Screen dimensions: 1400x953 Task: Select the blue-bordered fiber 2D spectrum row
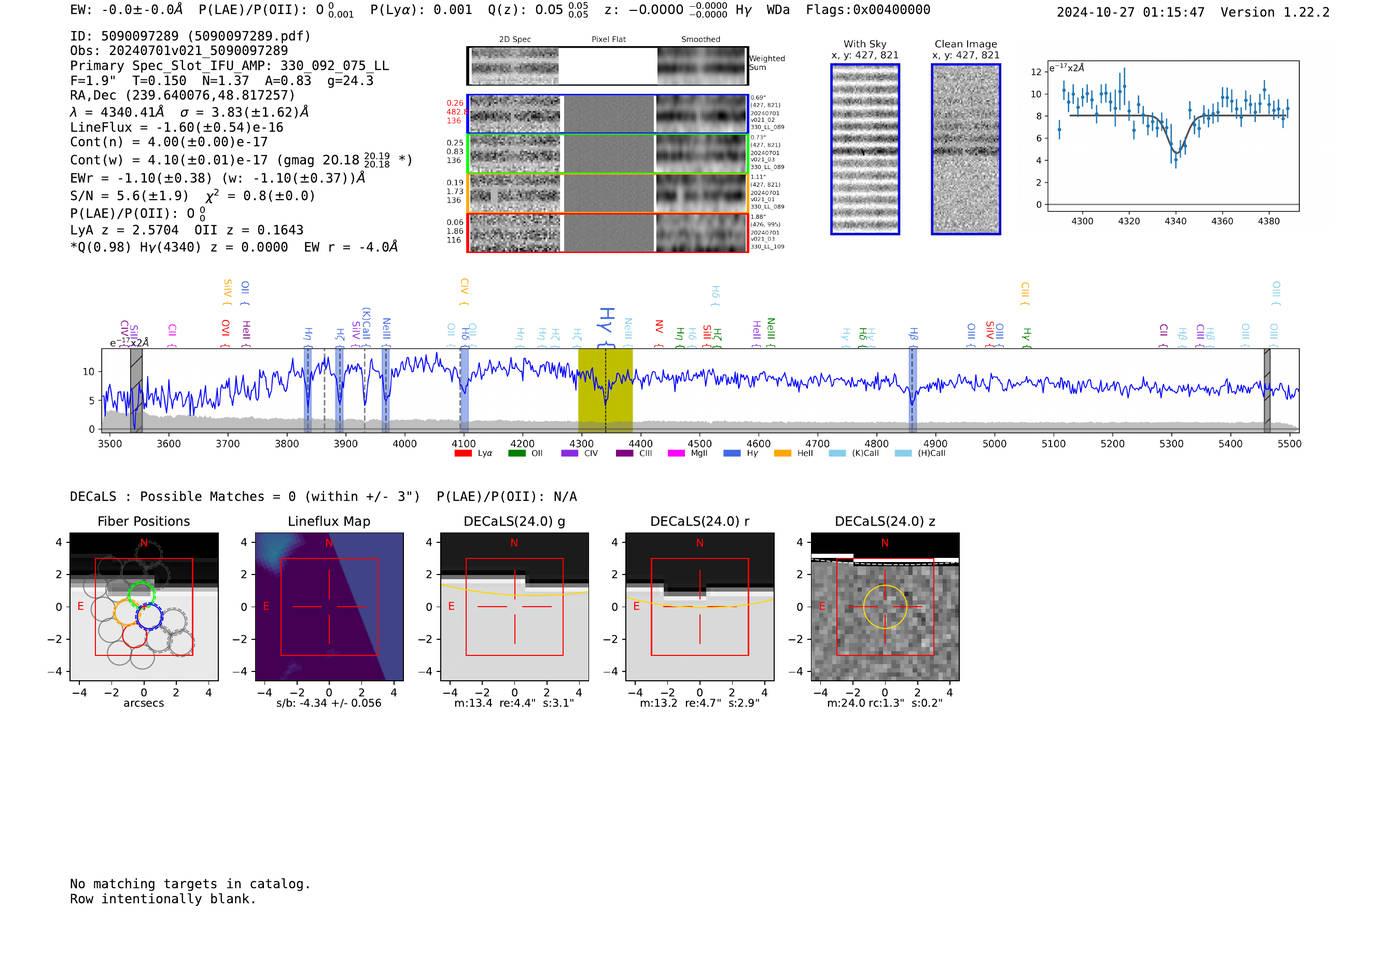pos(607,114)
